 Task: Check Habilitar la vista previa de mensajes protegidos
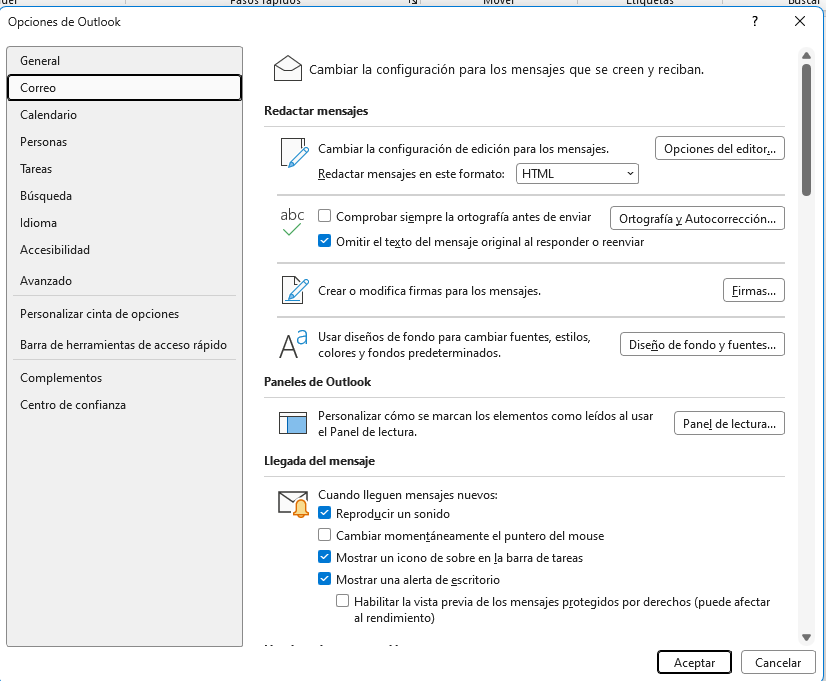342,601
